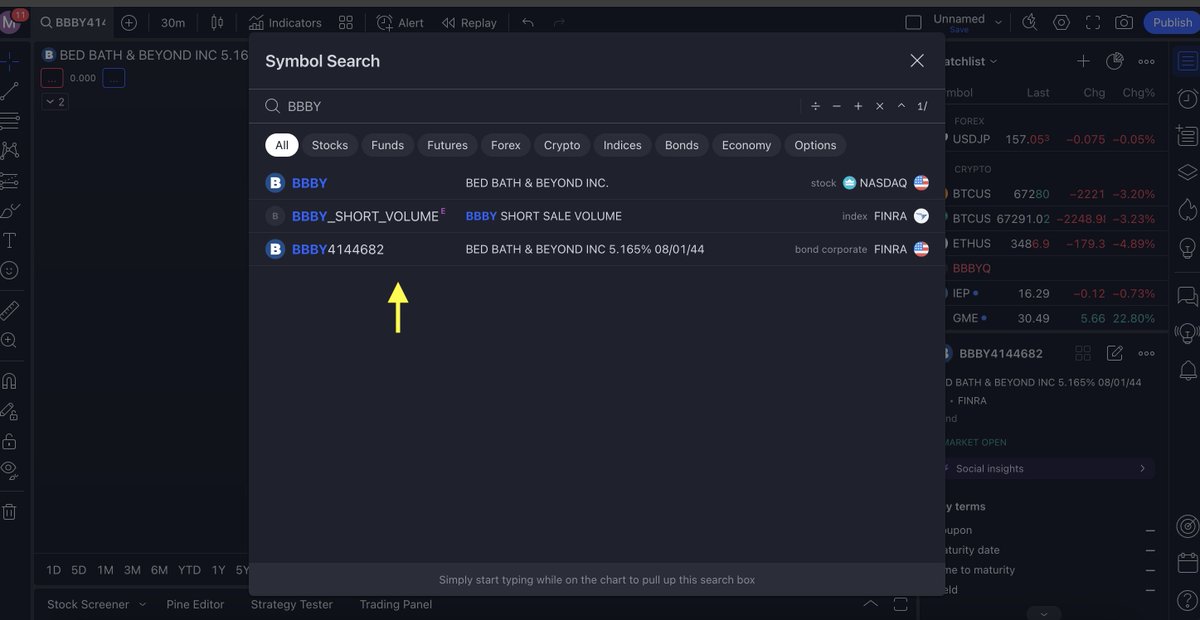Select the brush drawing tool
This screenshot has height=620, width=1200.
9,211
